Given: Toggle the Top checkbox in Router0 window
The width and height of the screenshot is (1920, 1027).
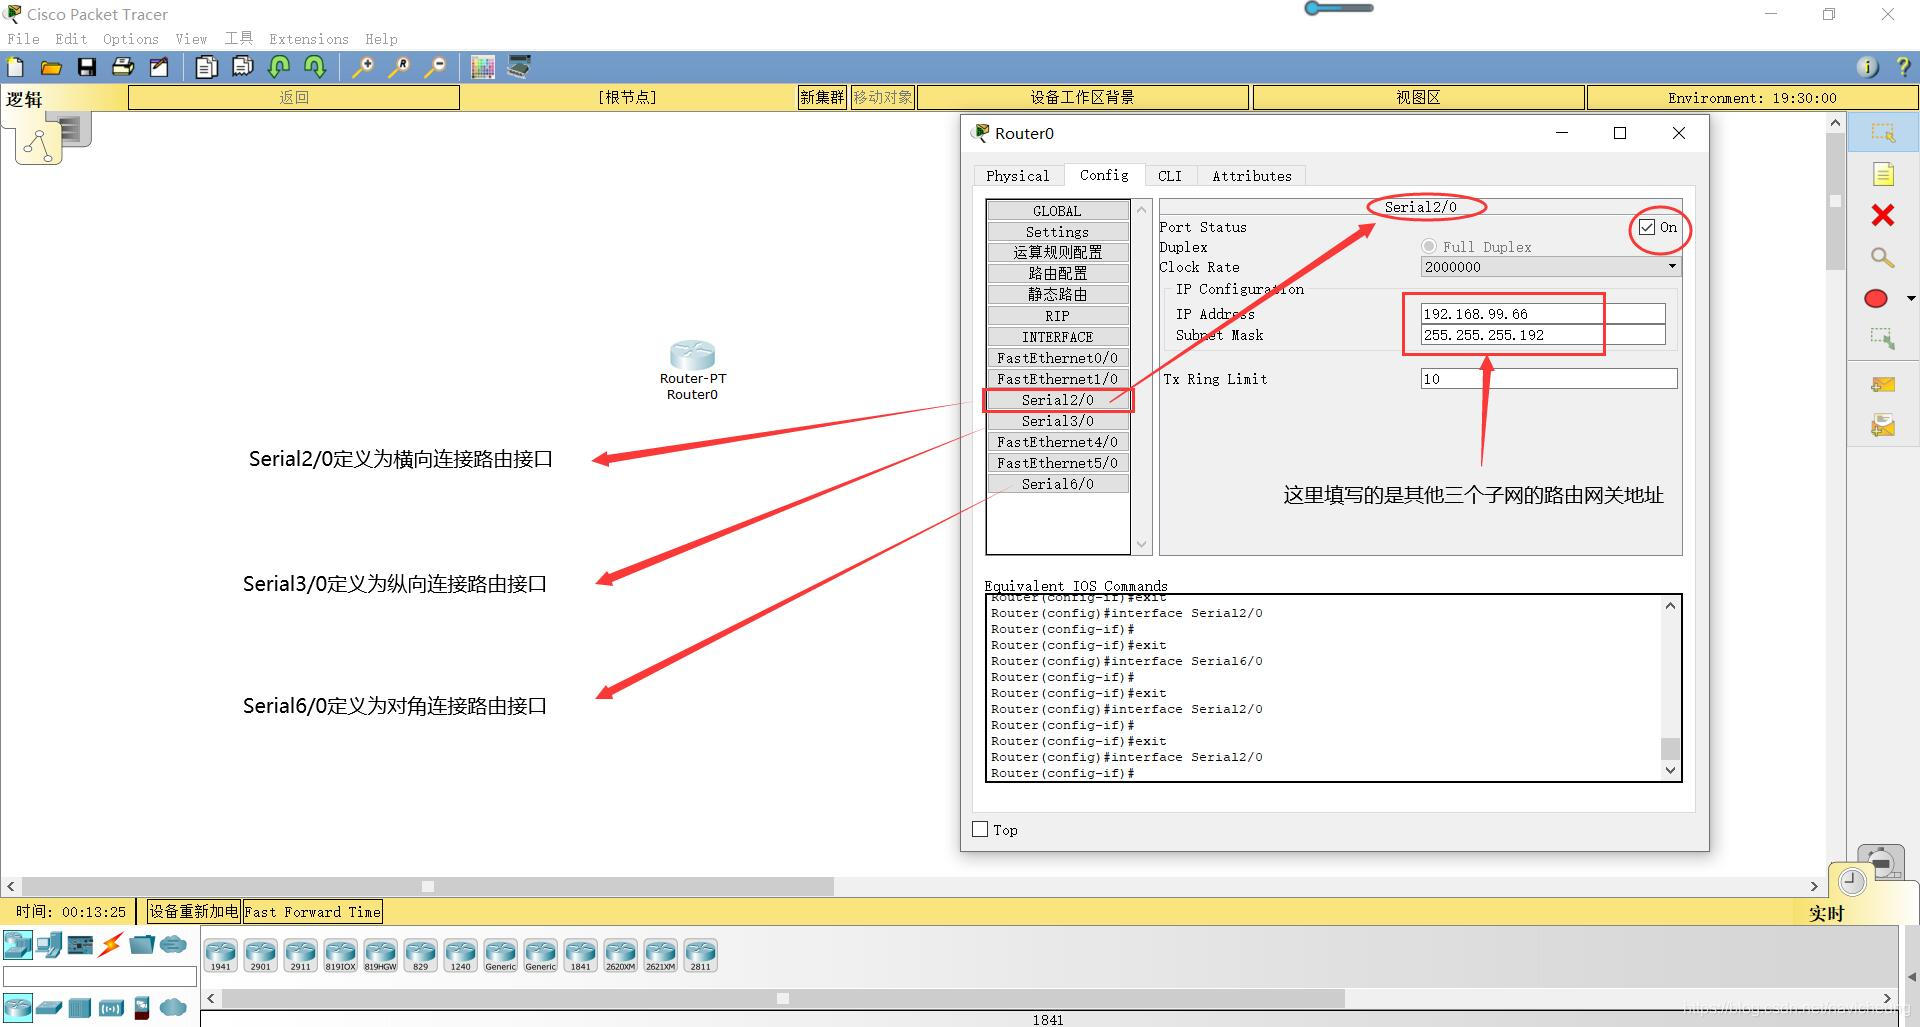Looking at the screenshot, I should tap(981, 829).
